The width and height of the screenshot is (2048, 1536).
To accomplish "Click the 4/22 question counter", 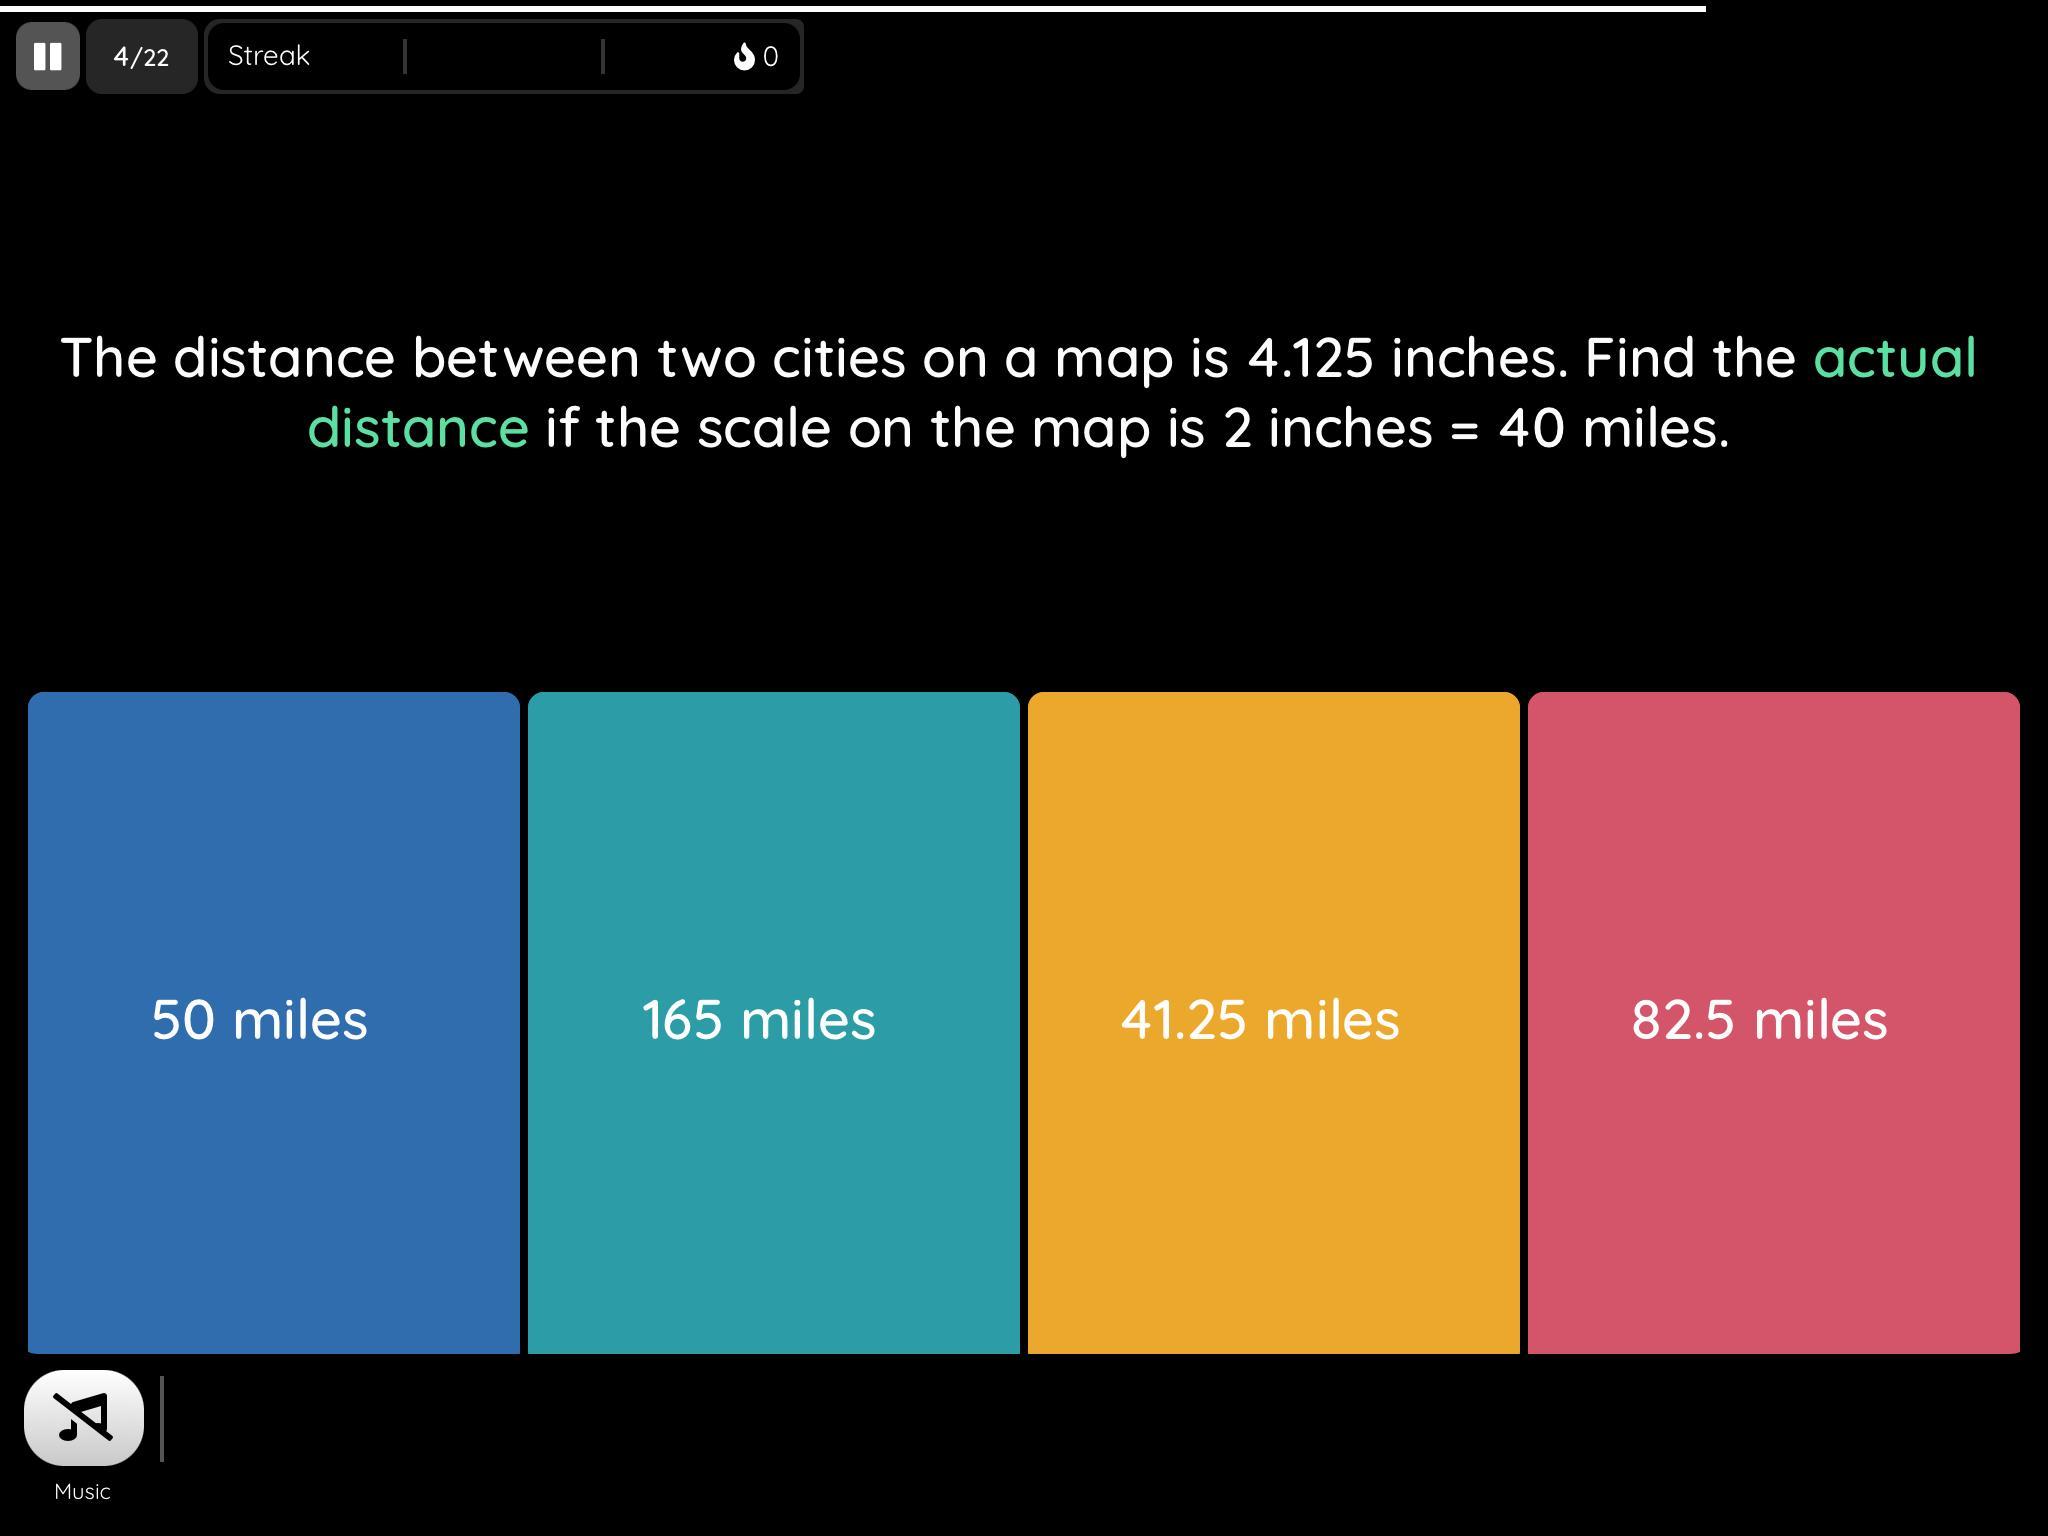I will (x=141, y=57).
